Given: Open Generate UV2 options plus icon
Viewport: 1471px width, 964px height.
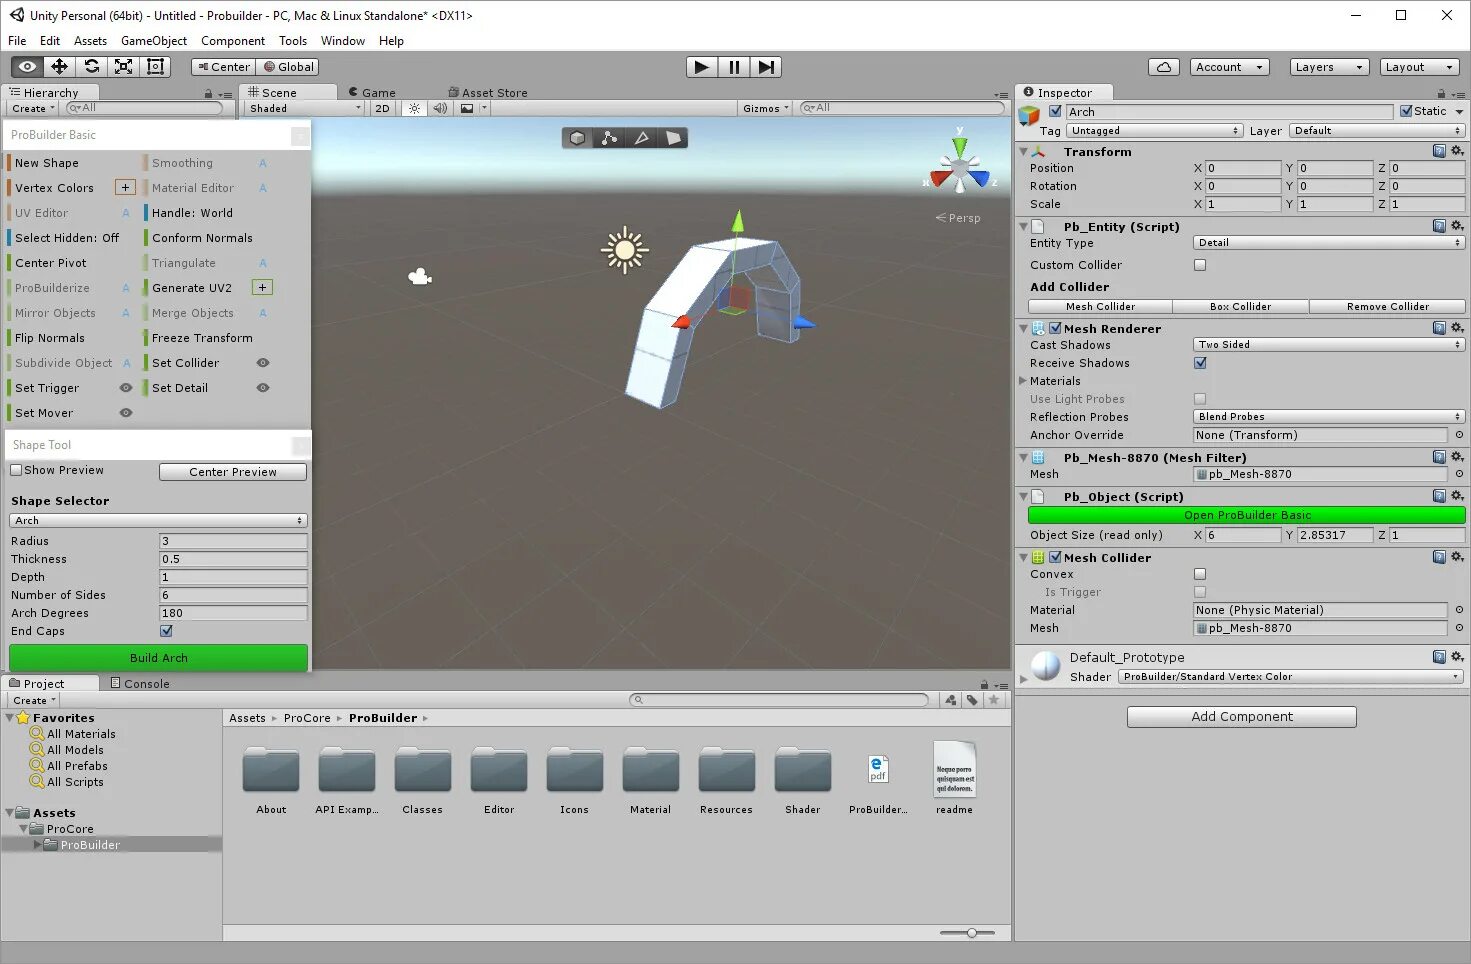Looking at the screenshot, I should click(x=262, y=287).
